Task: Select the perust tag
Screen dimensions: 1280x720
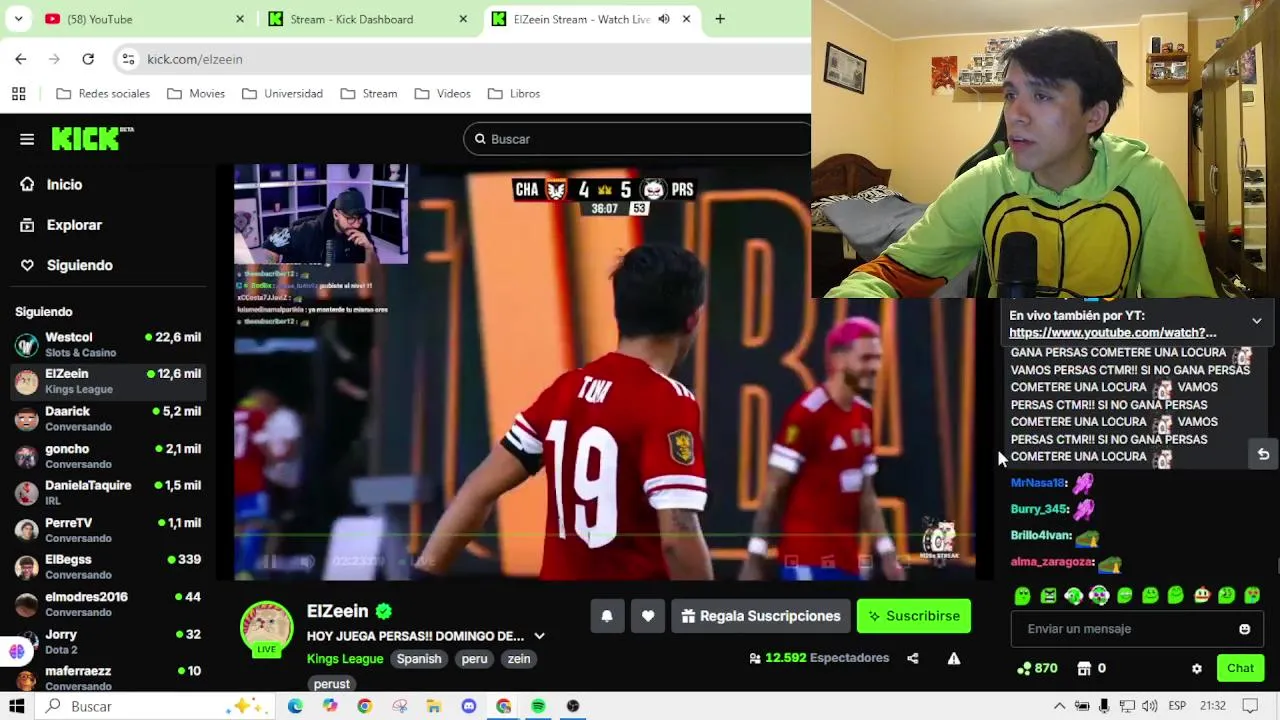Action: pos(332,684)
